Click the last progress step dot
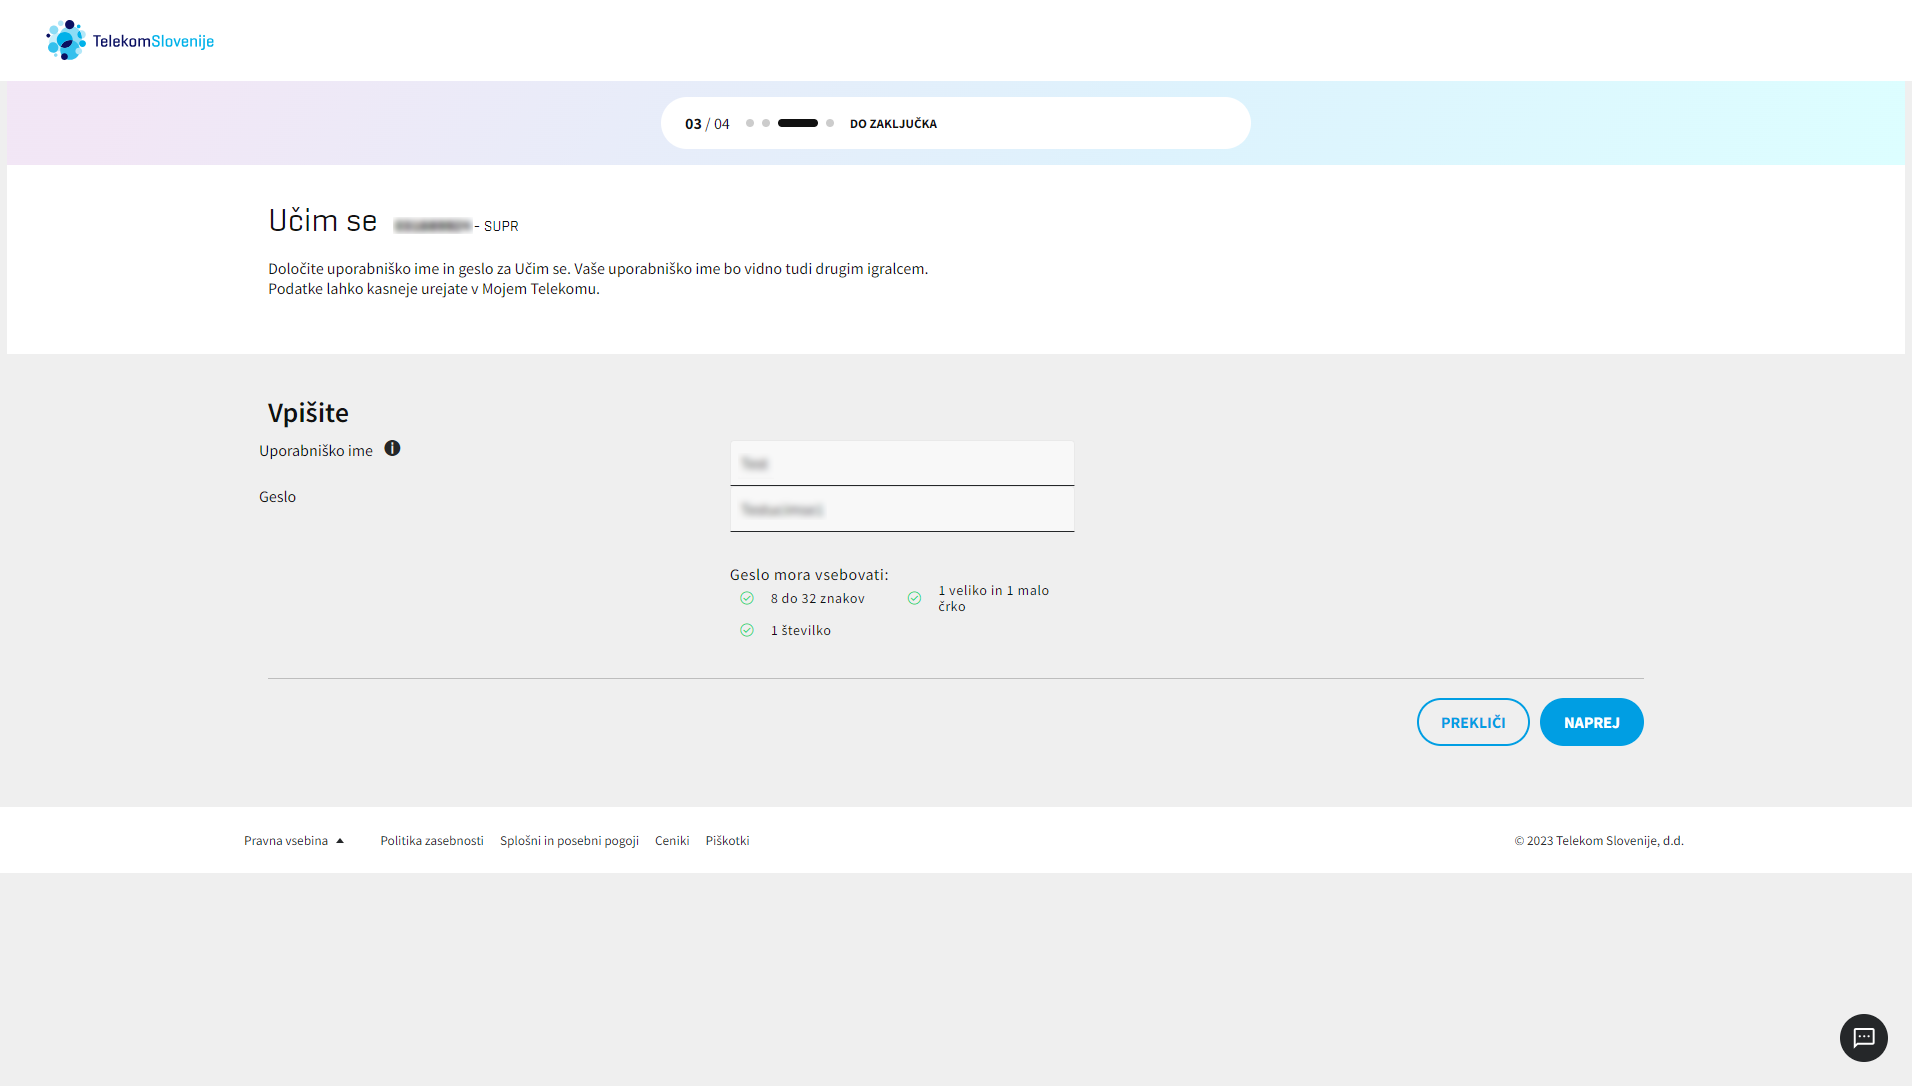 [830, 123]
